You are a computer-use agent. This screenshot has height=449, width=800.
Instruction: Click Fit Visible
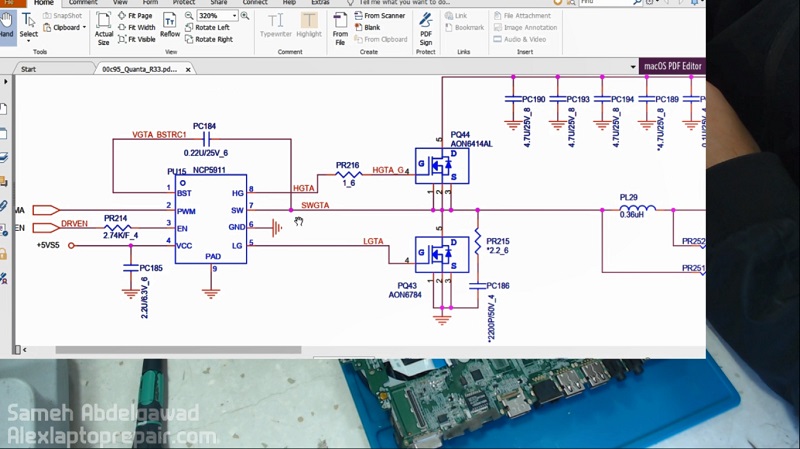(x=137, y=39)
